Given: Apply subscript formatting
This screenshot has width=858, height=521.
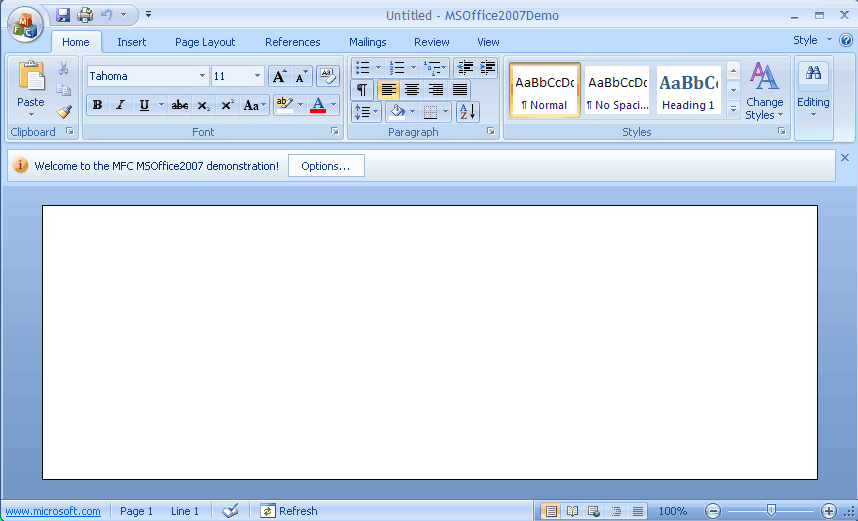Looking at the screenshot, I should coord(204,105).
